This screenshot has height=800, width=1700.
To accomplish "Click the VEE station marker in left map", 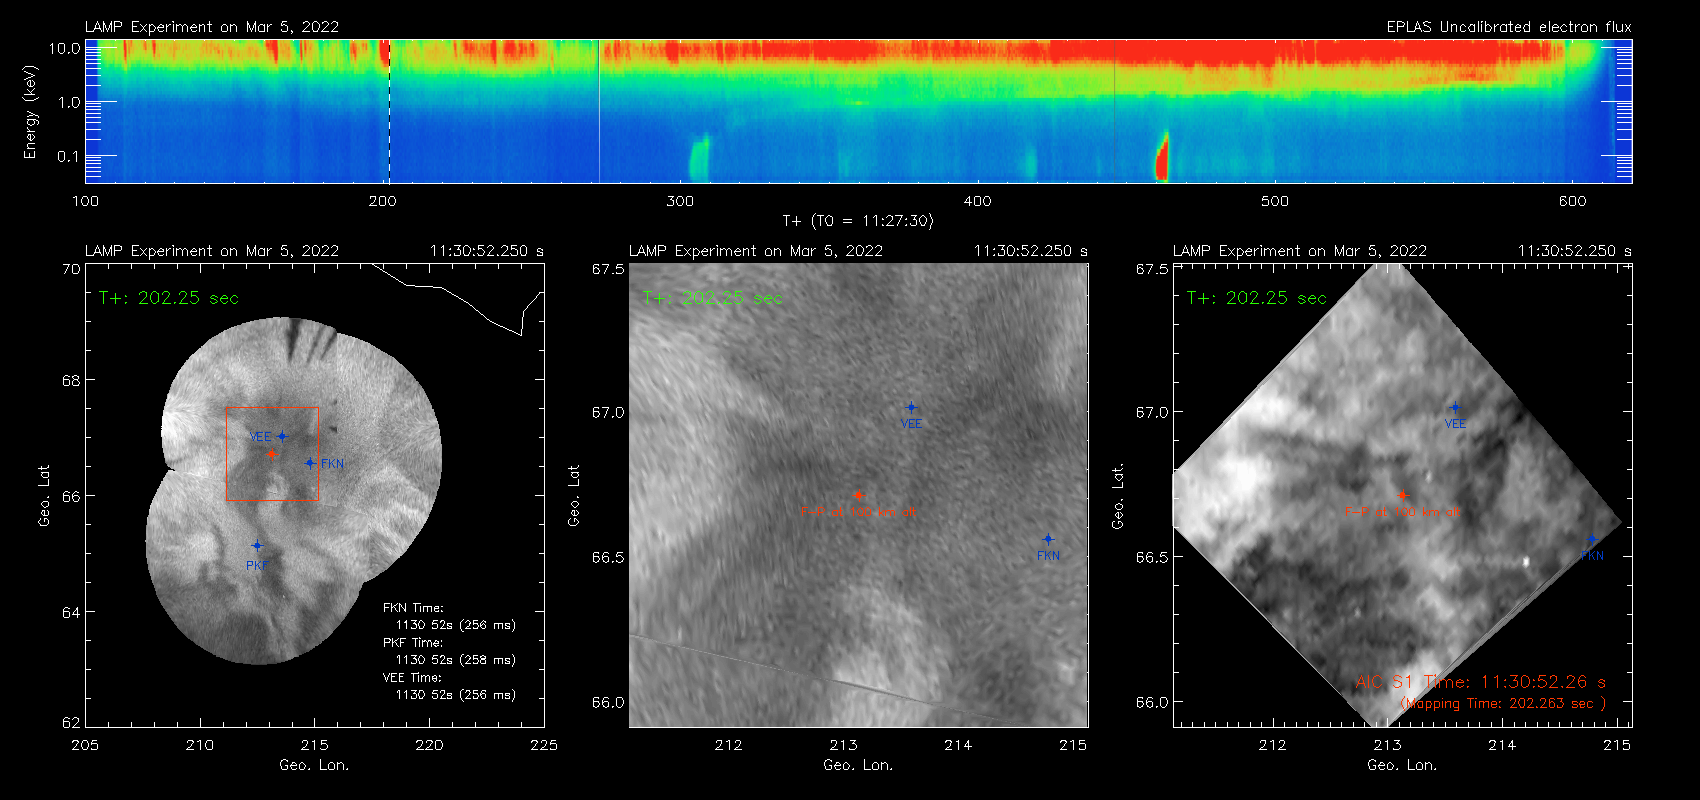I will point(282,436).
